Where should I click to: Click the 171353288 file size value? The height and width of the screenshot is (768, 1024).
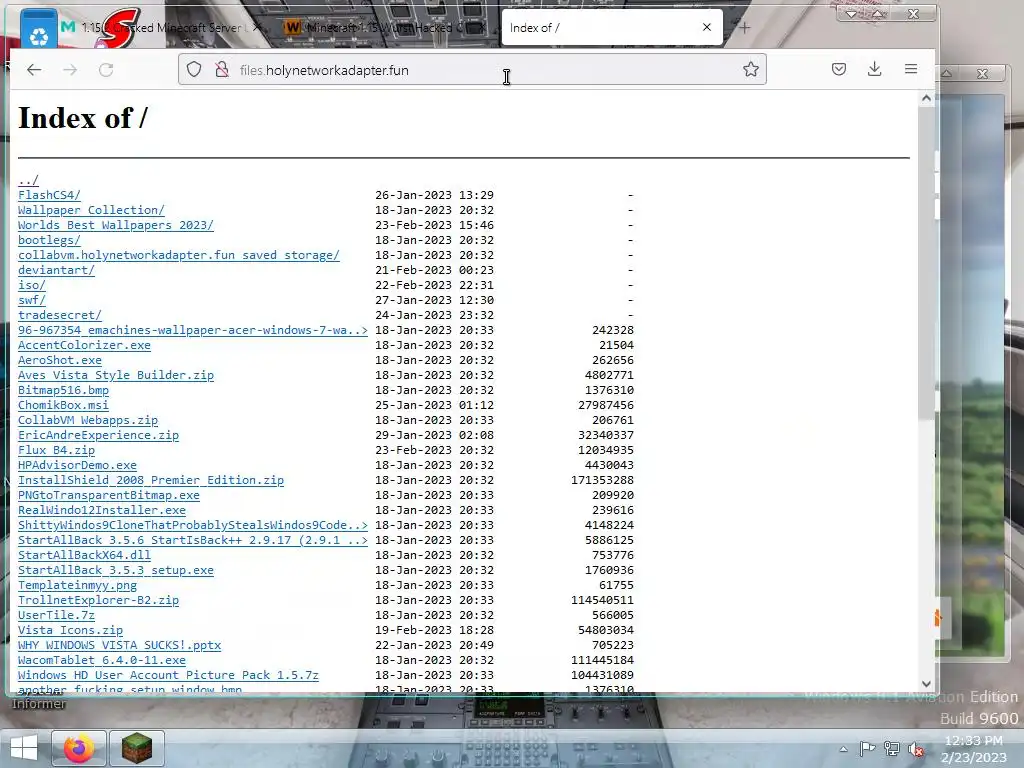[602, 481]
